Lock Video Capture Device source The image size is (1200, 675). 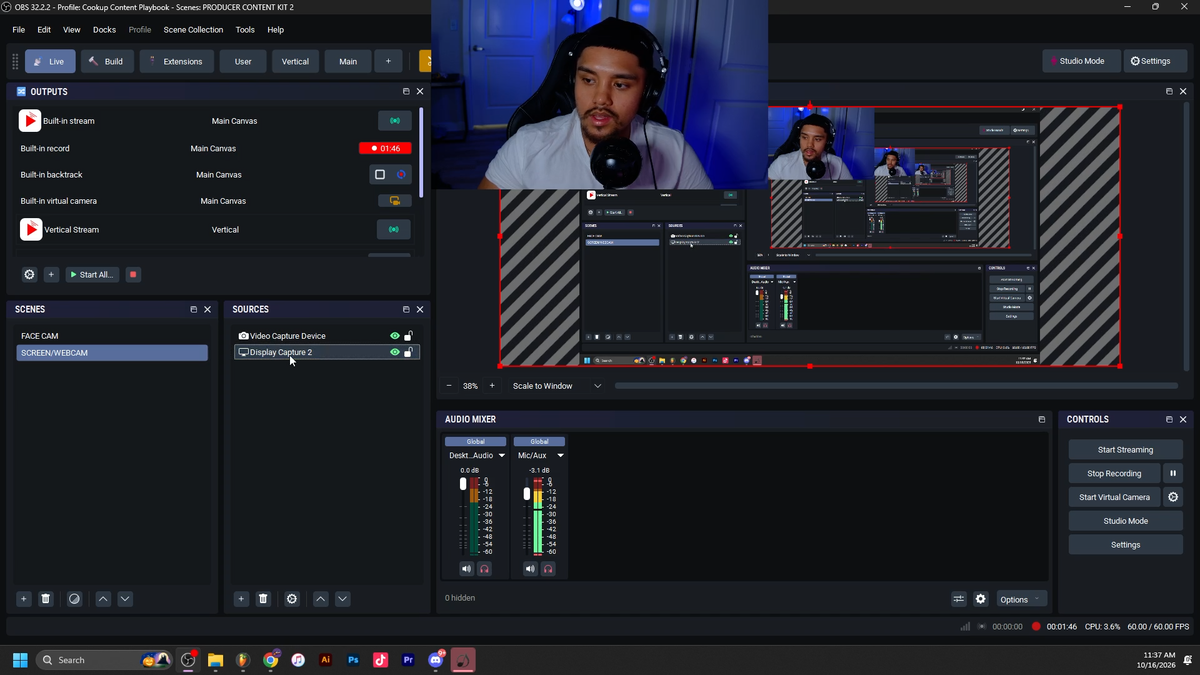(x=409, y=336)
